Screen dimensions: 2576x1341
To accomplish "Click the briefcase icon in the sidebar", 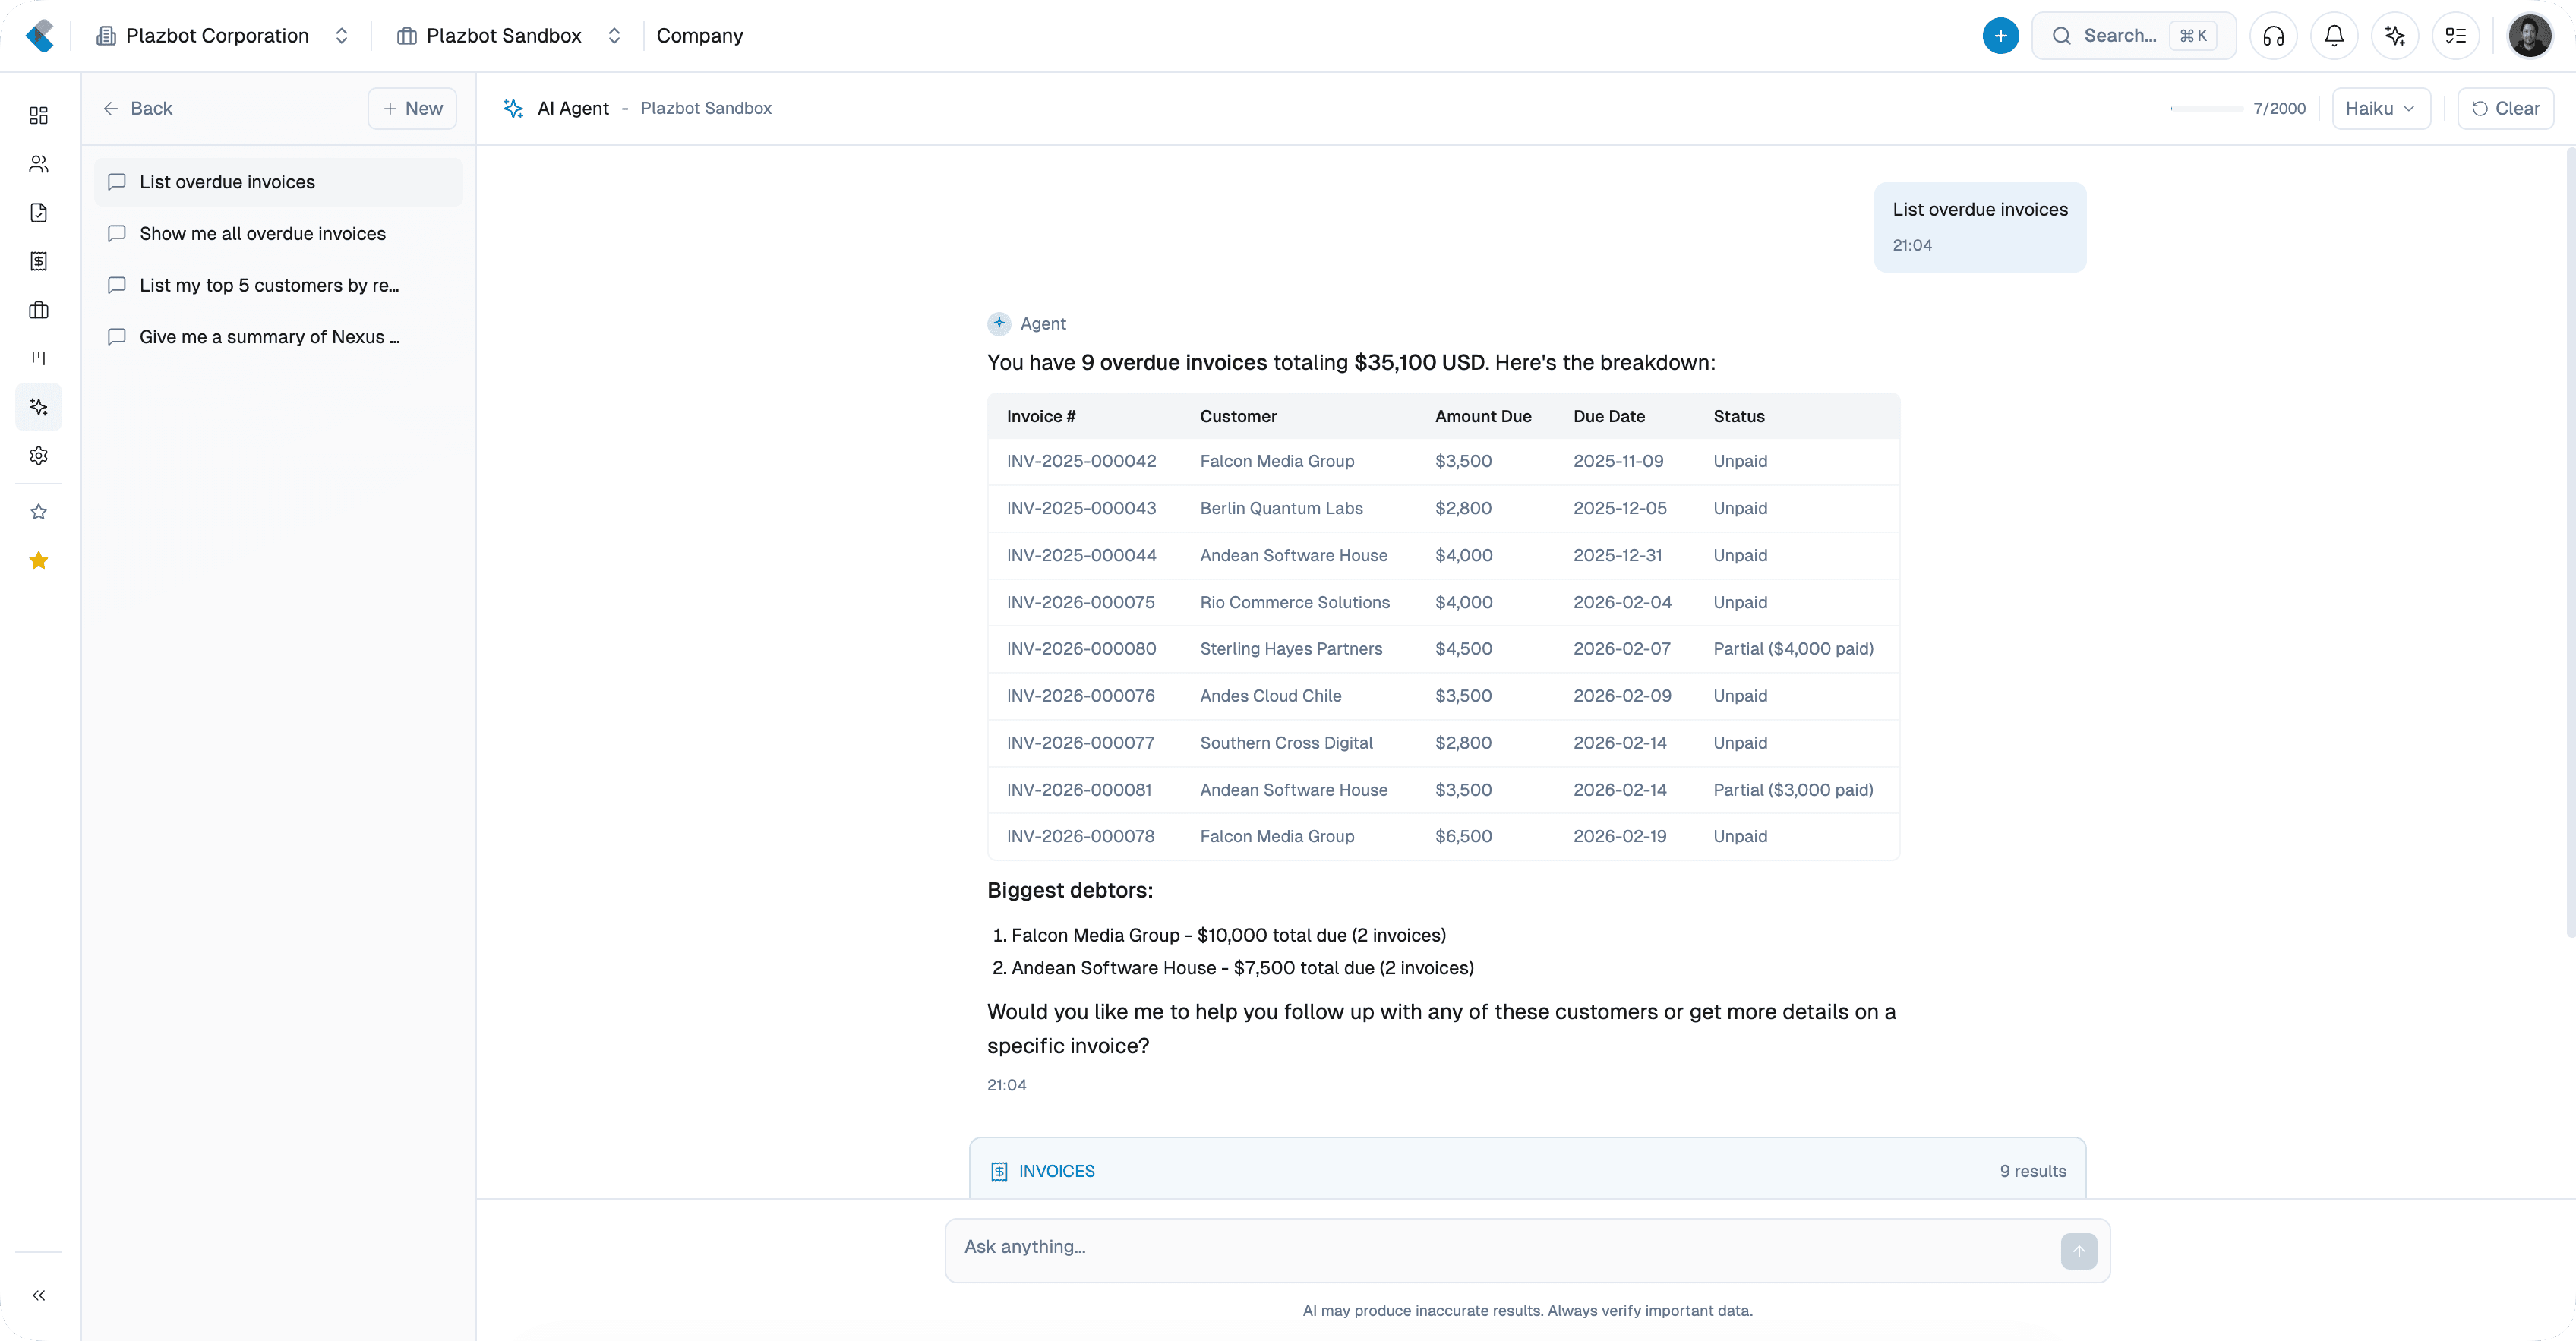I will tap(38, 310).
